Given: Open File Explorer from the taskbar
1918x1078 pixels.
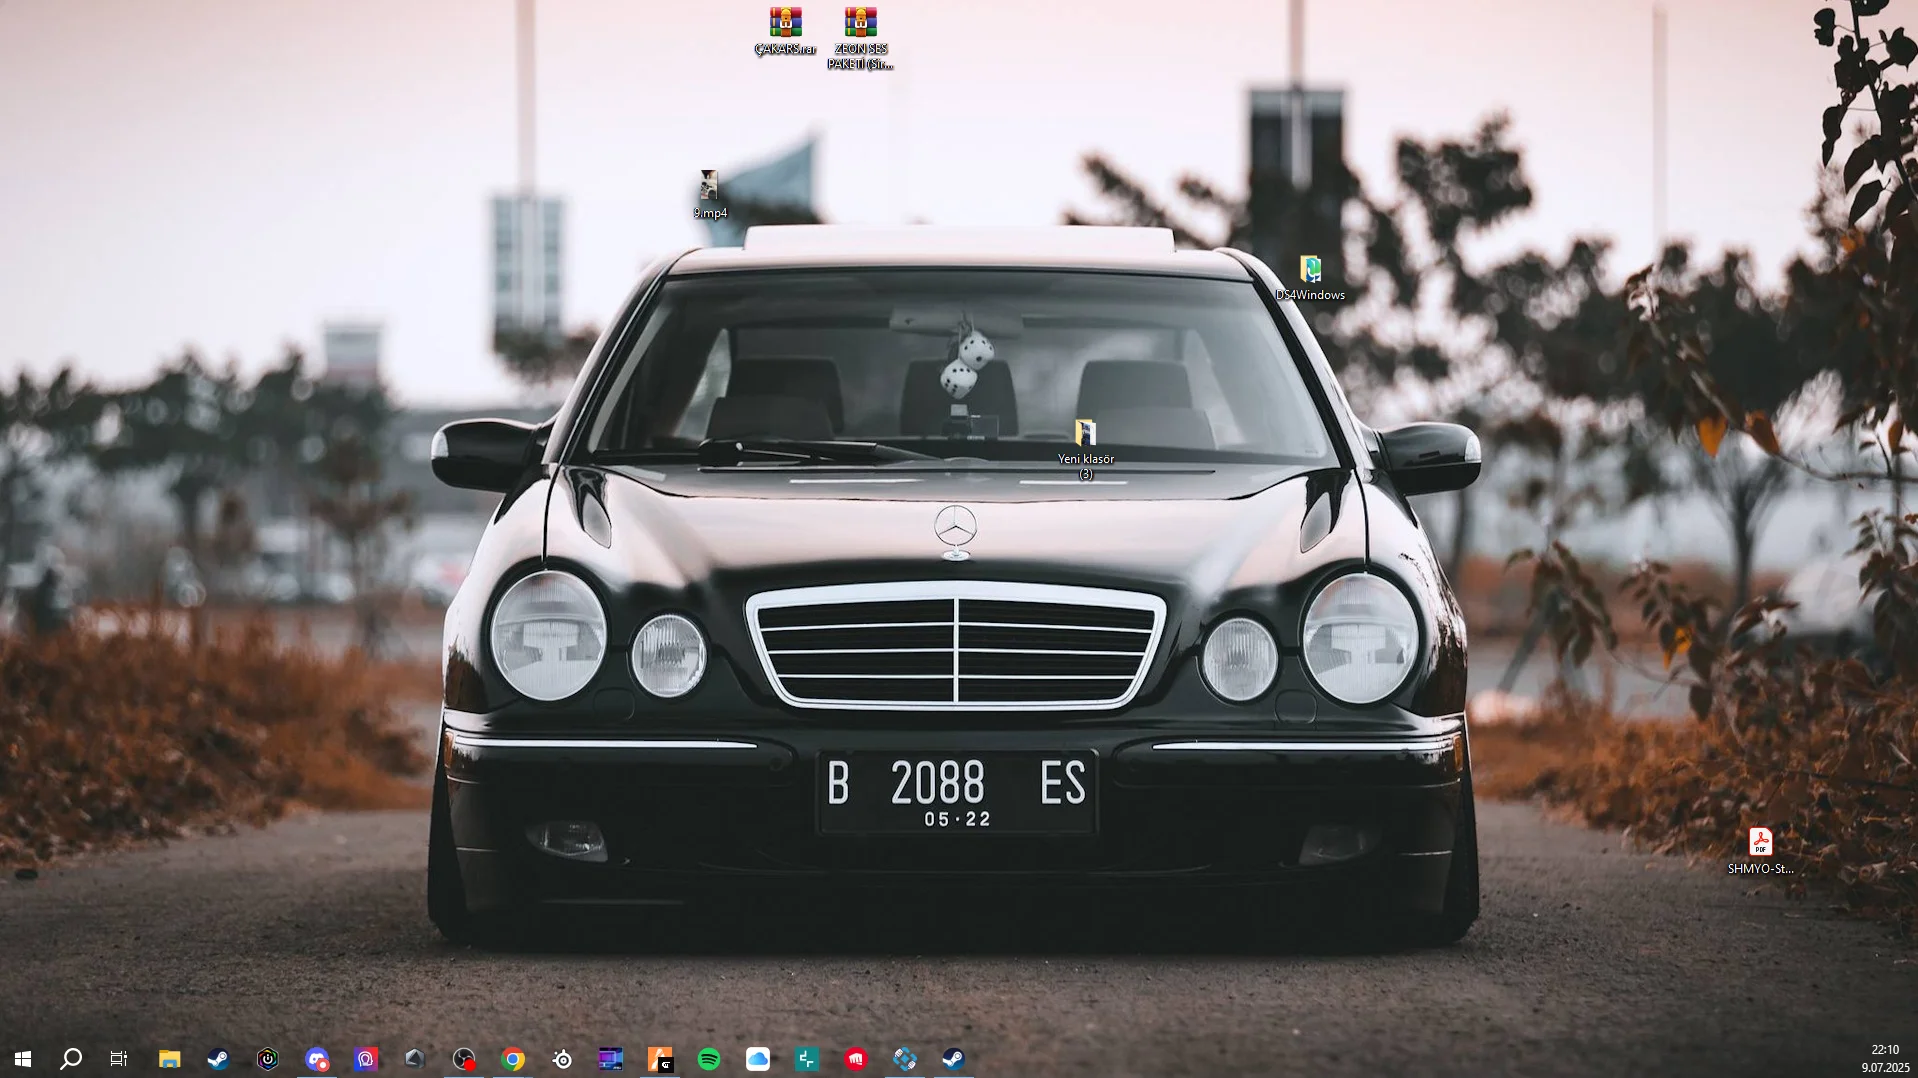Looking at the screenshot, I should (170, 1059).
